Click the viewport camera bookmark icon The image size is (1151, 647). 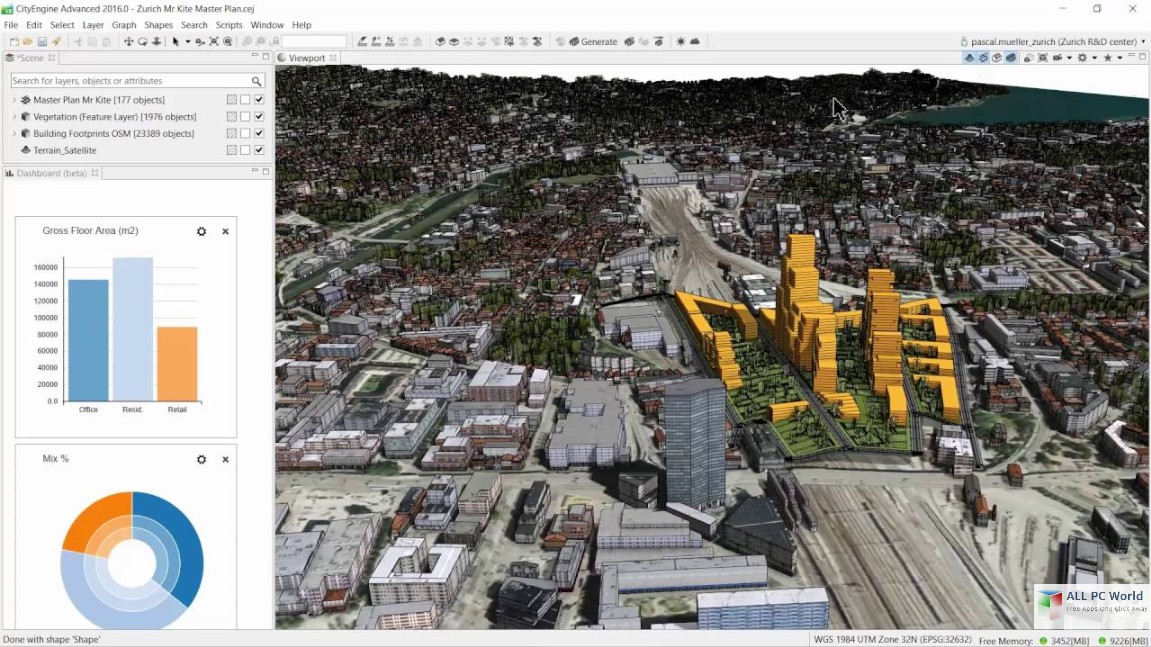[x=1057, y=58]
